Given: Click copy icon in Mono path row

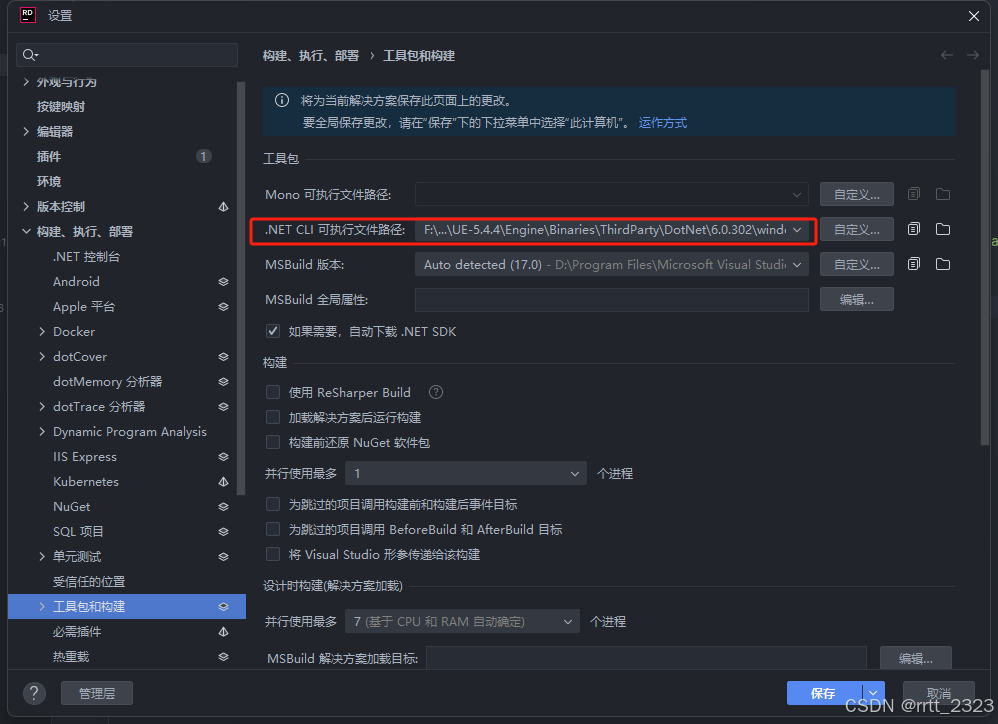Looking at the screenshot, I should (x=913, y=194).
